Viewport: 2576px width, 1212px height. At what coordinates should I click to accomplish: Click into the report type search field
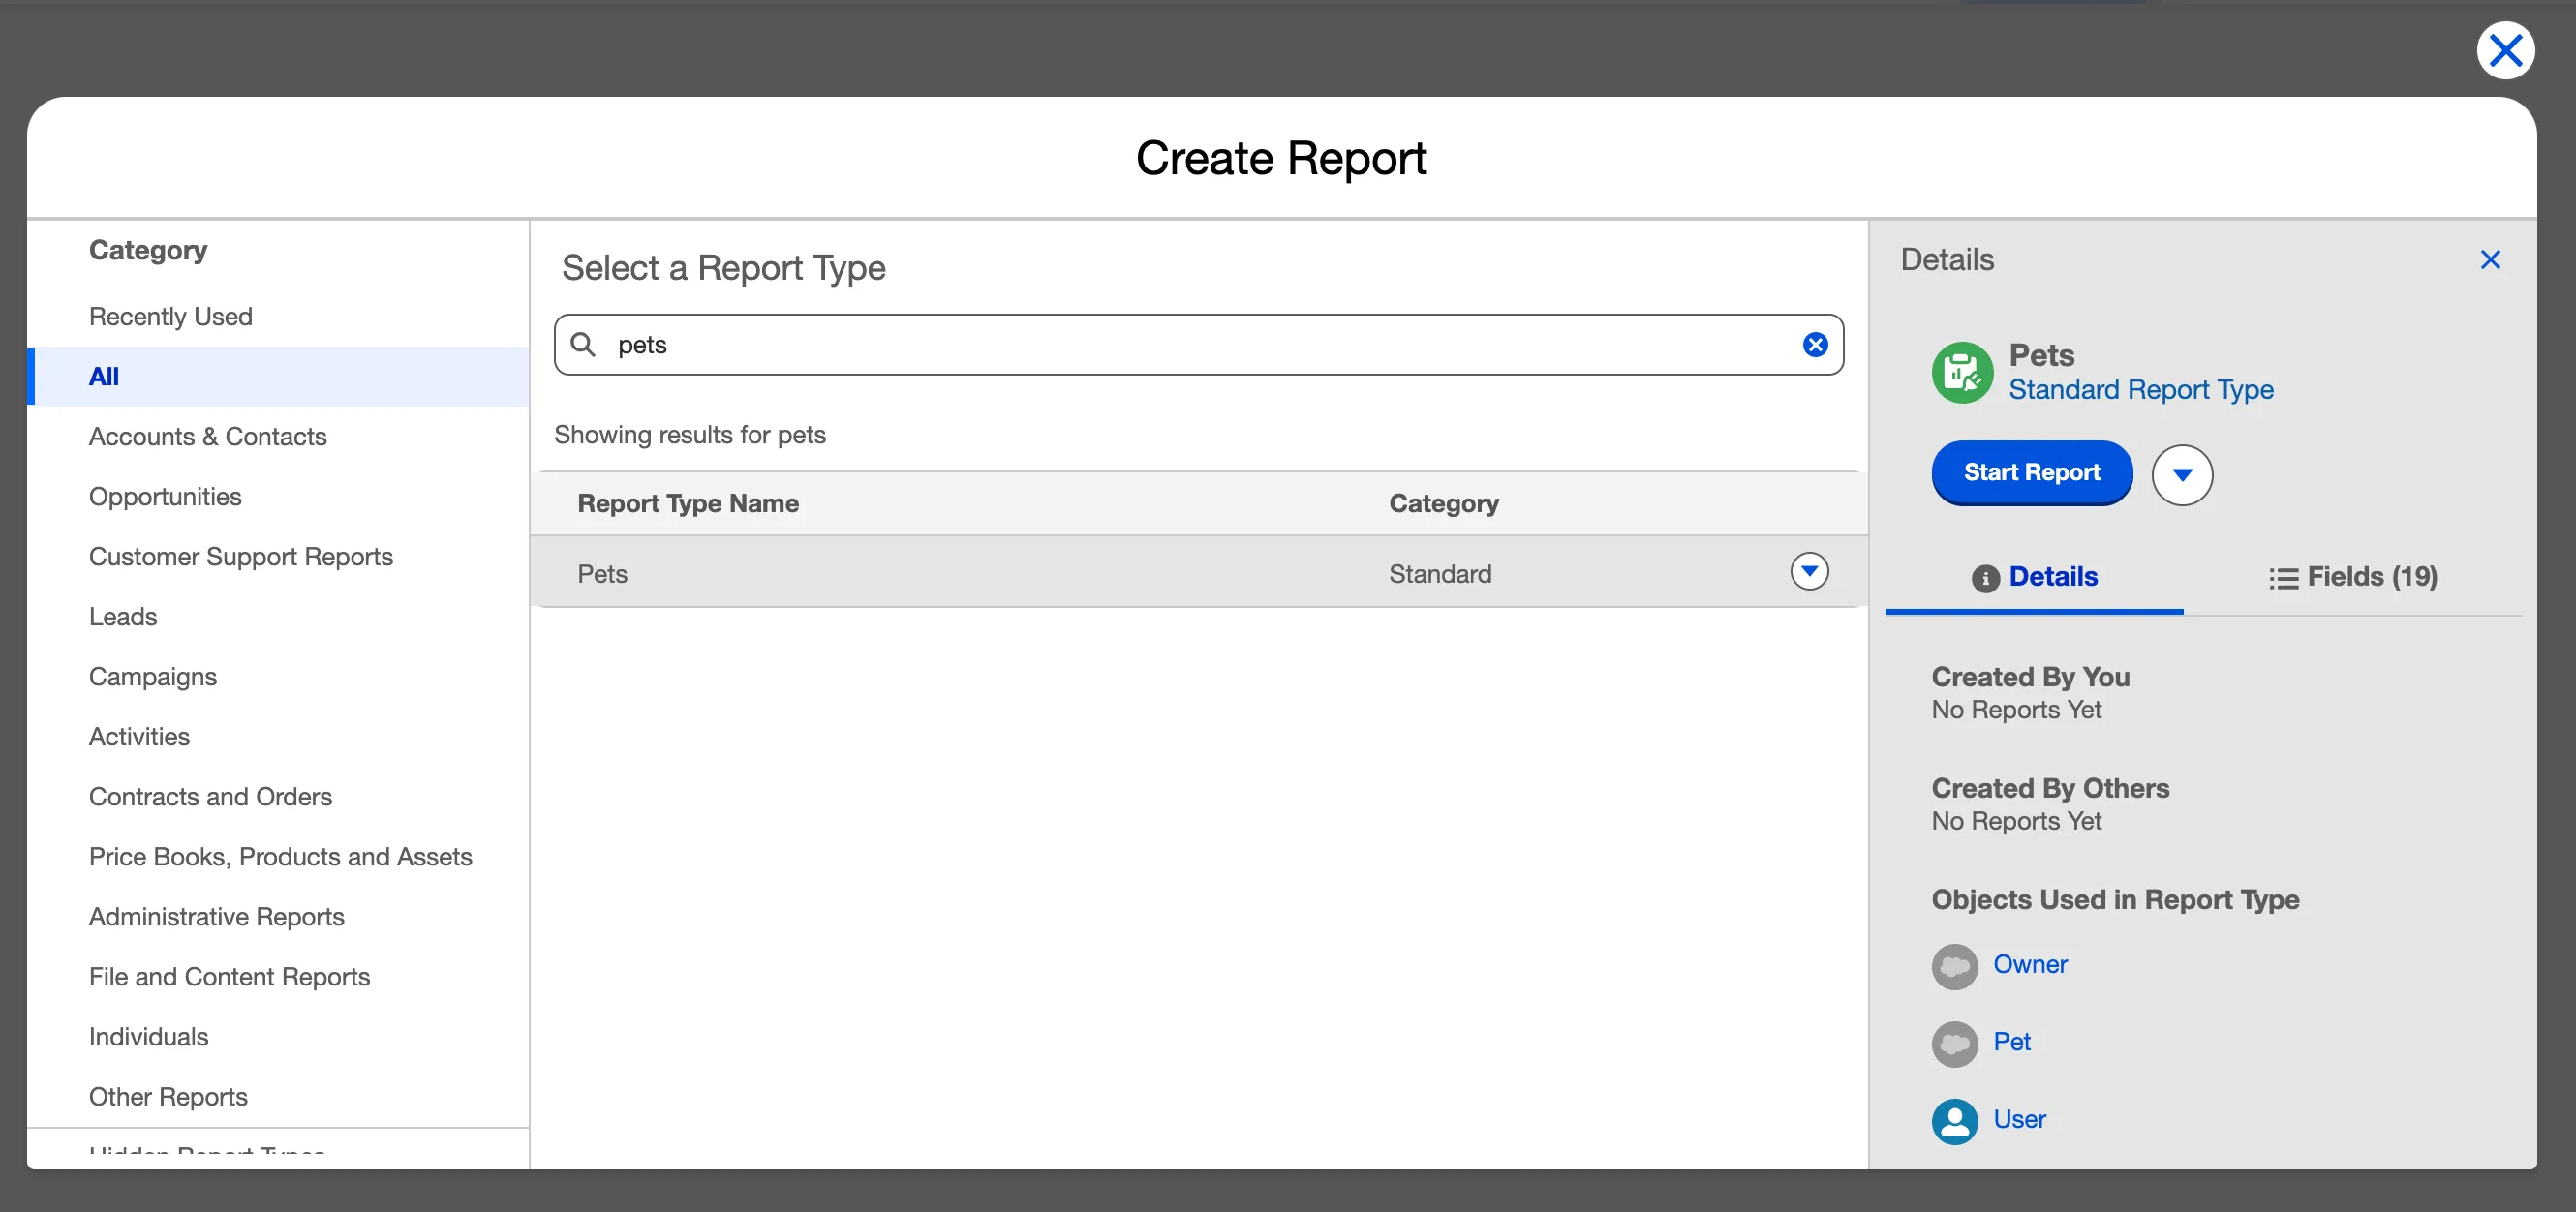click(x=1200, y=345)
